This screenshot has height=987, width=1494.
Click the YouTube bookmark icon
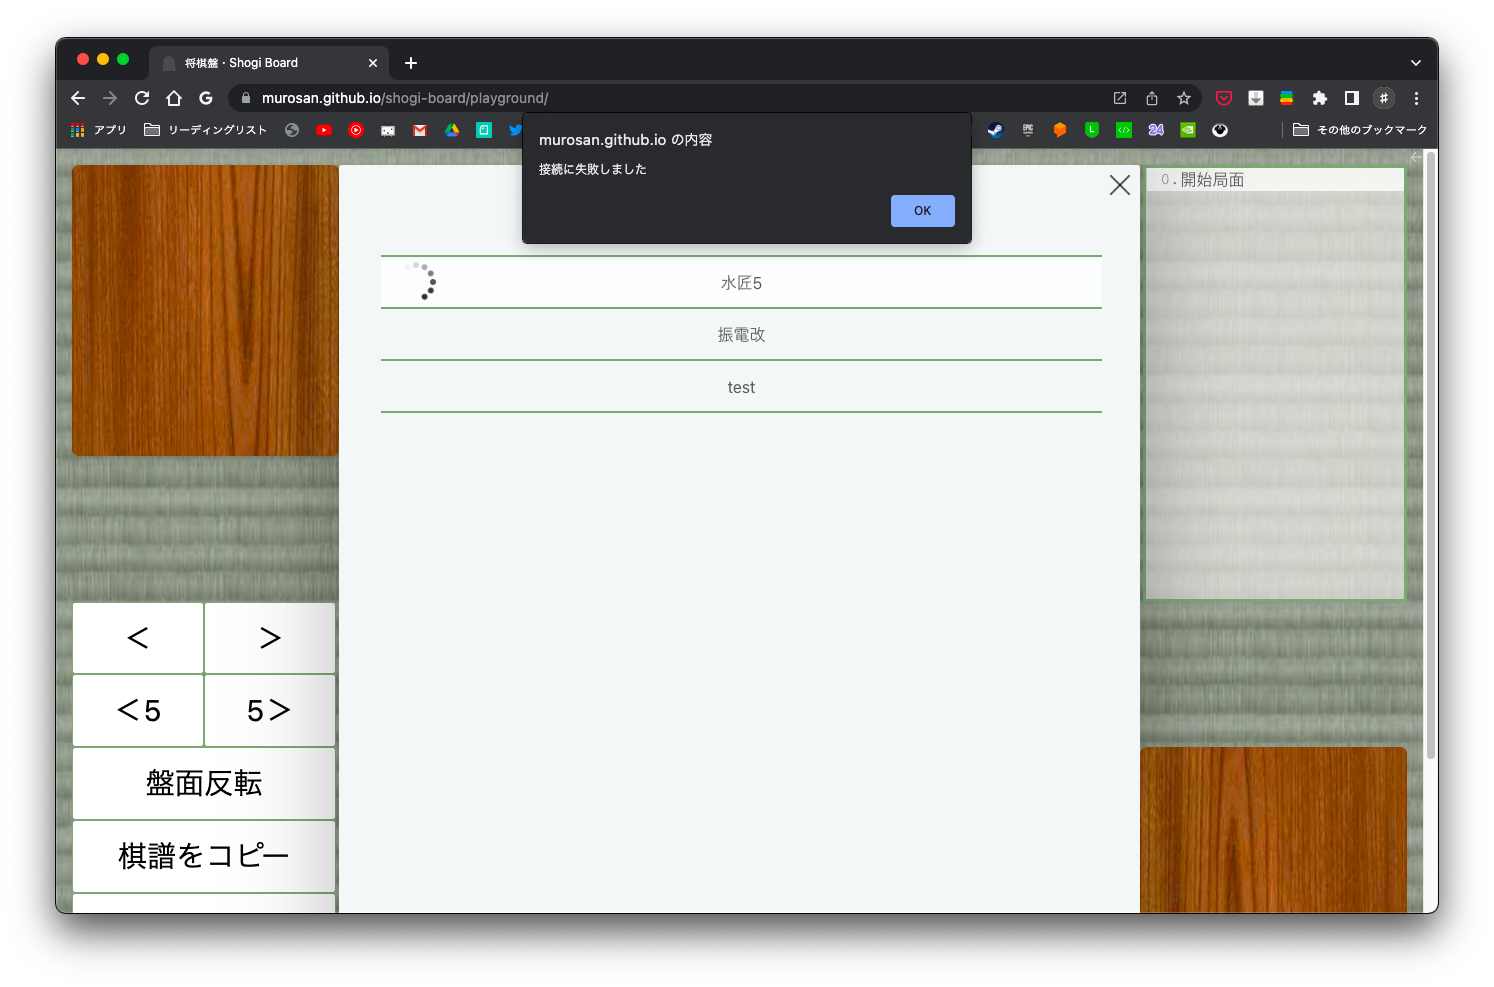(324, 130)
